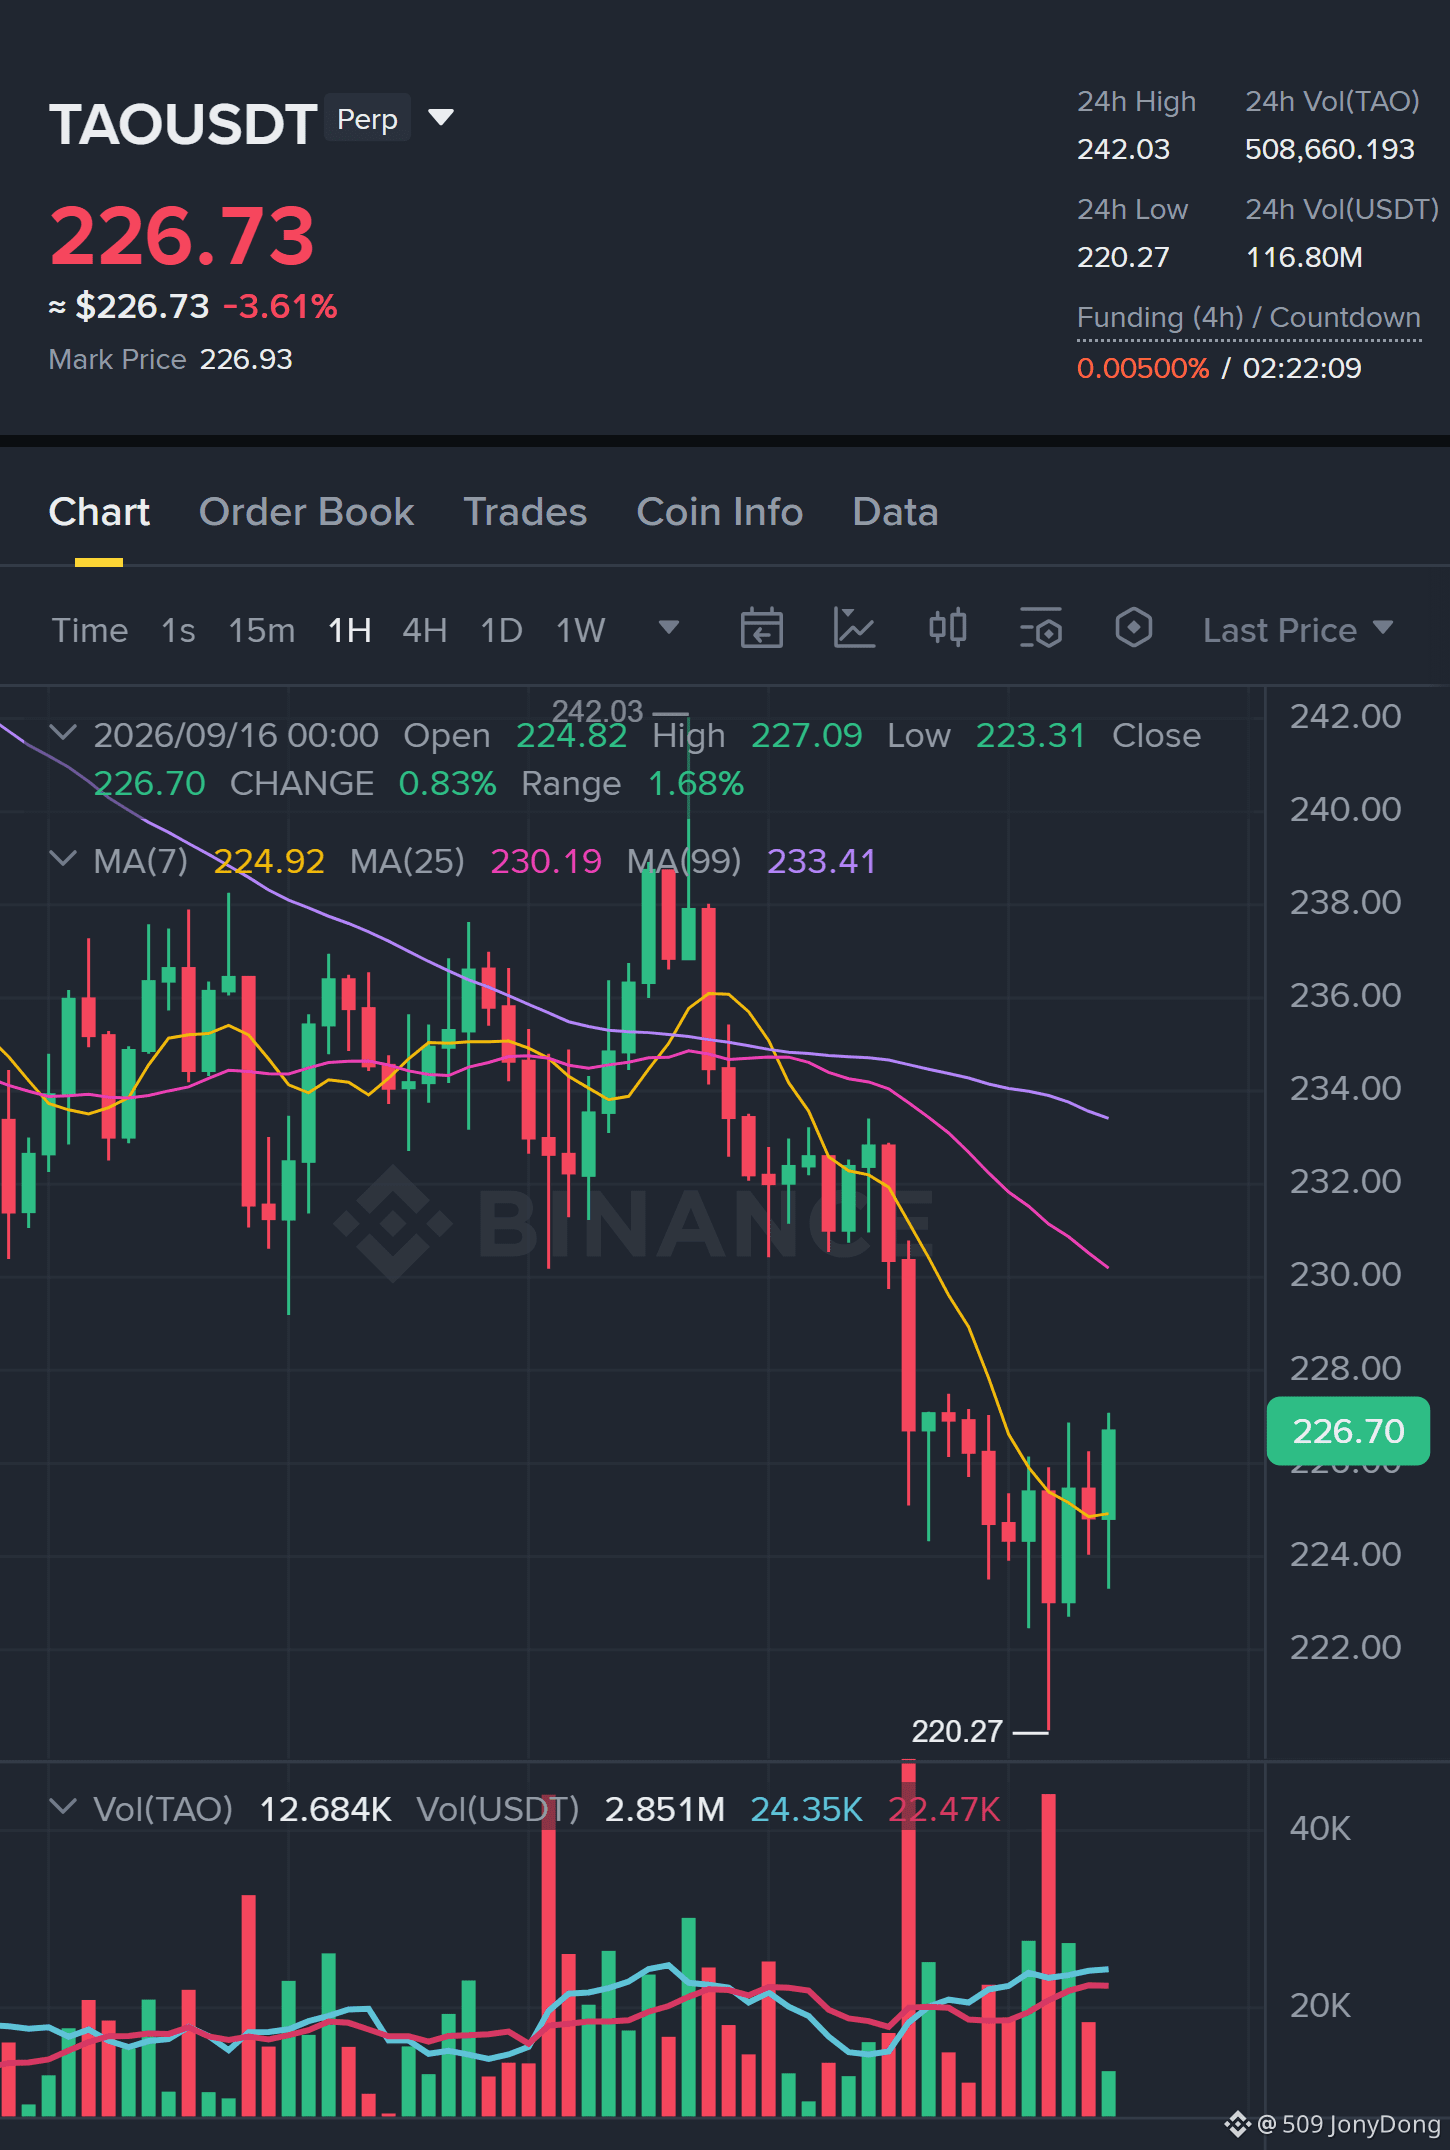Open the chart indicators line-graph icon
Screen dimensions: 1450x2150
click(x=854, y=629)
